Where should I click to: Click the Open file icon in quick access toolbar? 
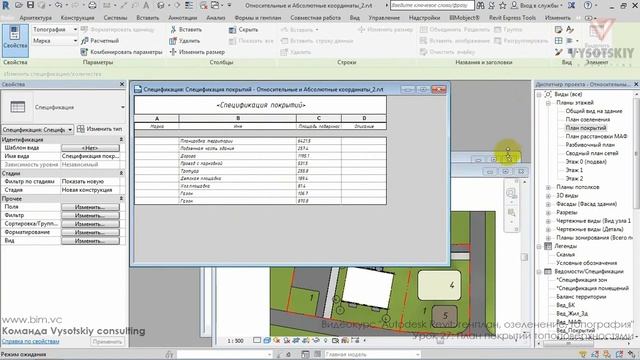click(19, 5)
